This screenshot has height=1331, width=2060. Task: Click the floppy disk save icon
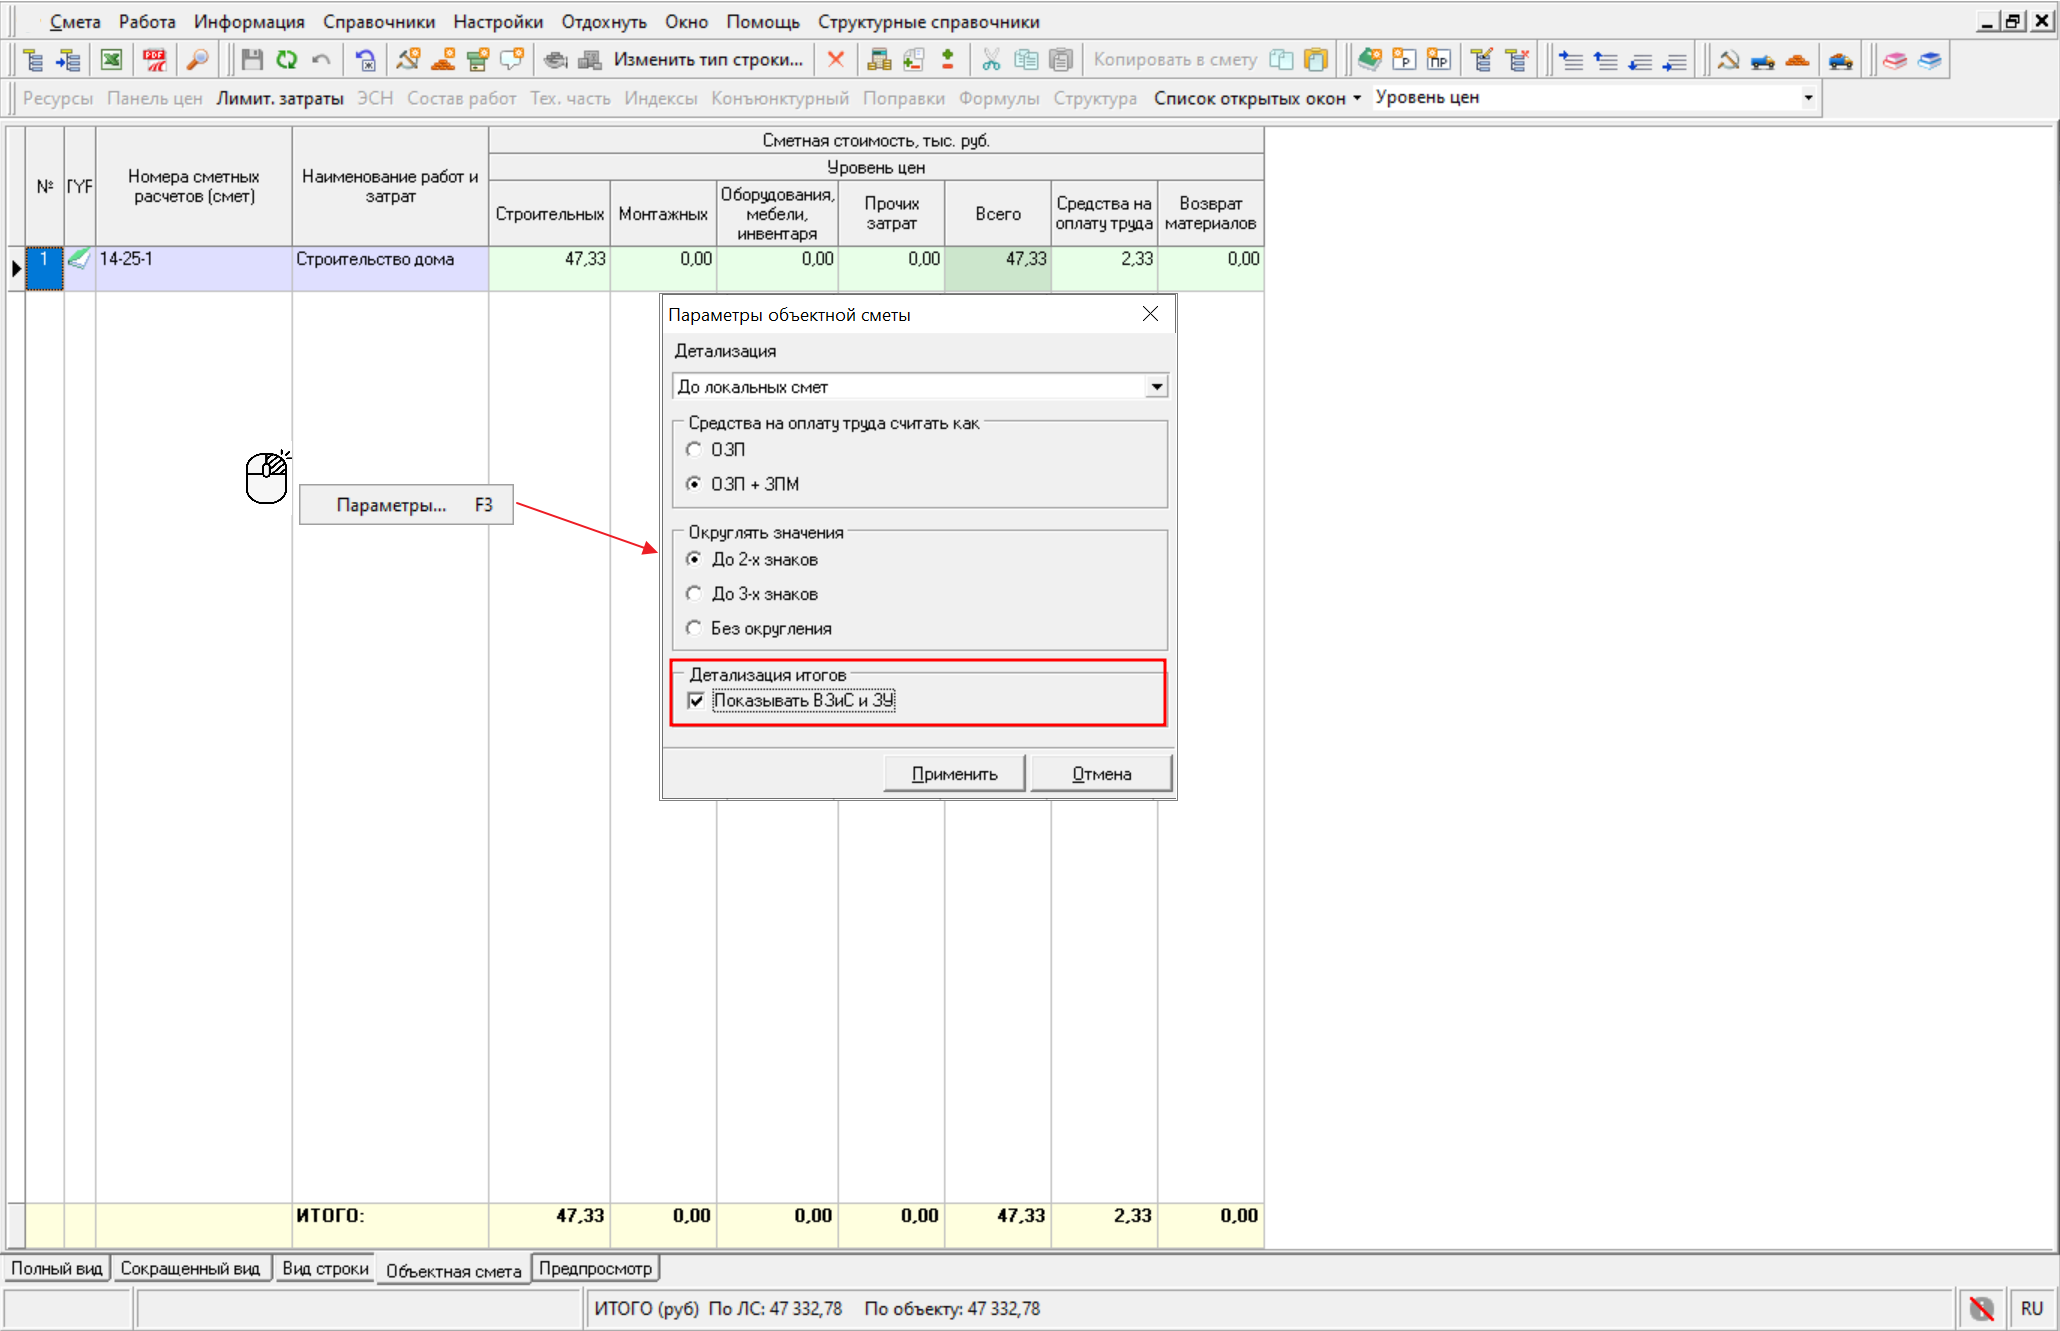pyautogui.click(x=252, y=60)
